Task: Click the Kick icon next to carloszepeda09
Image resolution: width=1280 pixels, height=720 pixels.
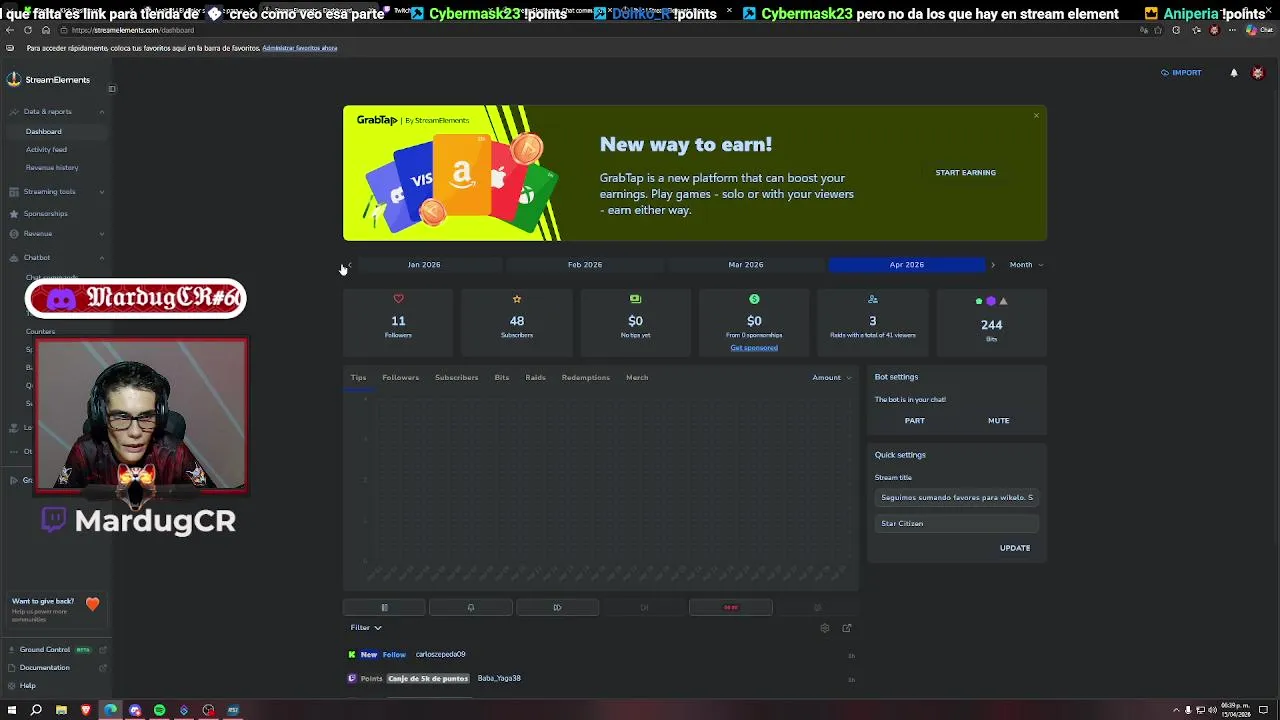Action: tap(351, 655)
